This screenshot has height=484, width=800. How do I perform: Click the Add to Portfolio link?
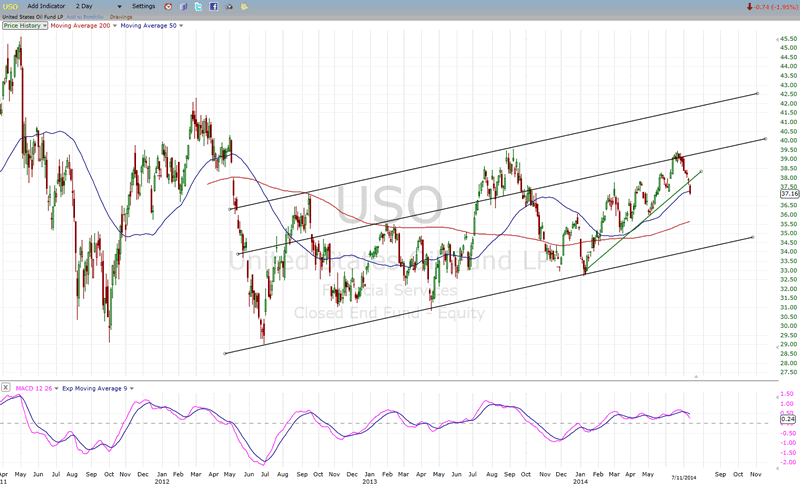click(85, 17)
